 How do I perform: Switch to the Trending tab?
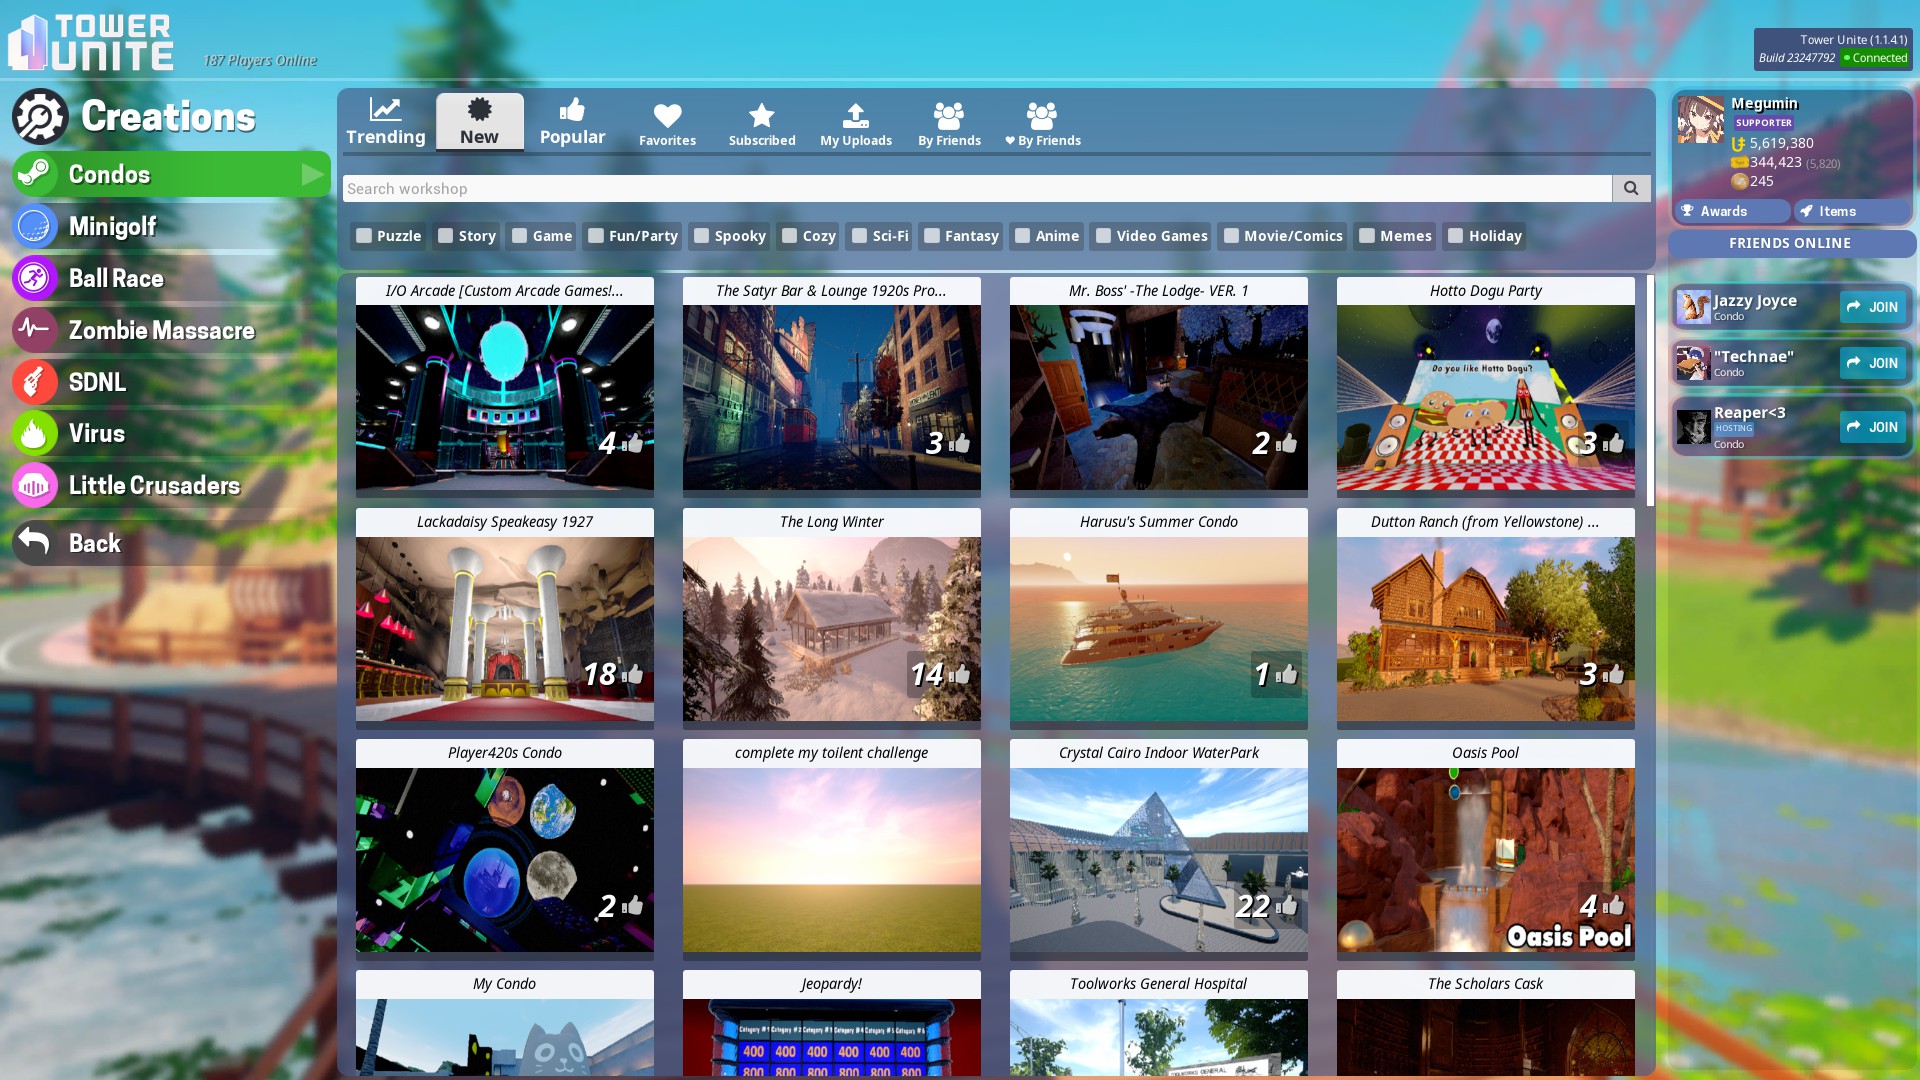(386, 122)
